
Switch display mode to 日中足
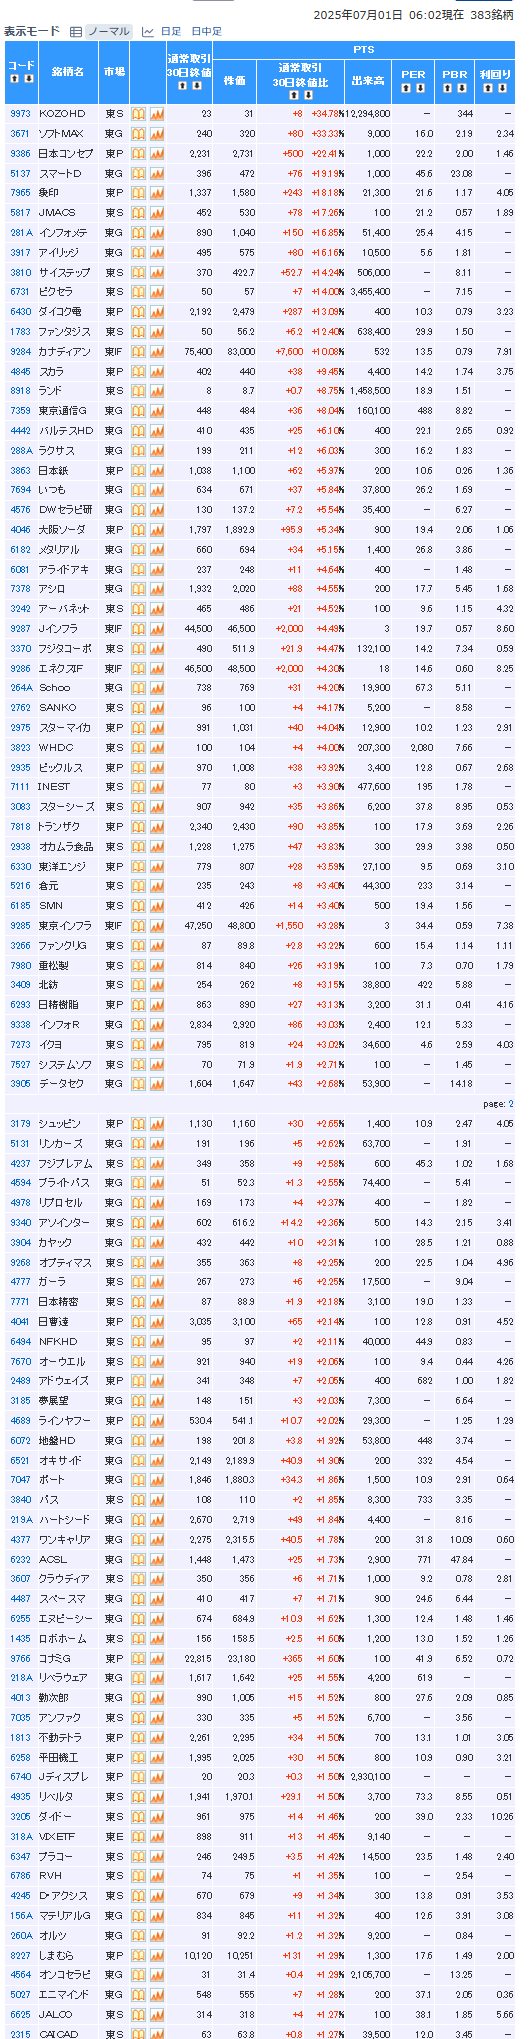tap(207, 31)
